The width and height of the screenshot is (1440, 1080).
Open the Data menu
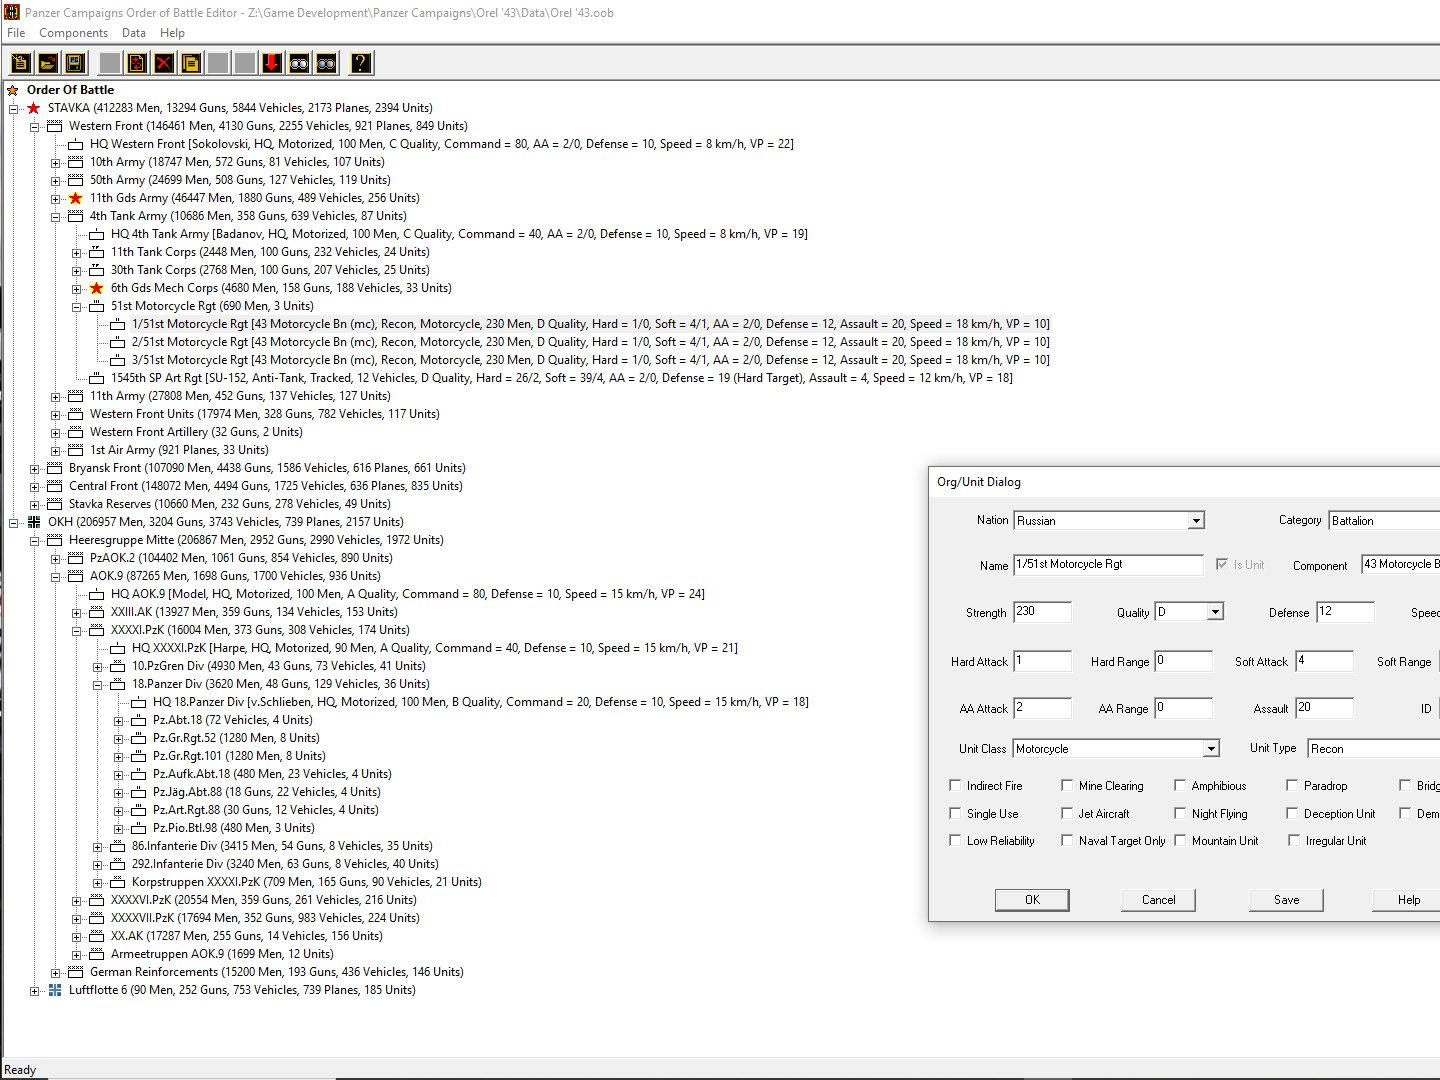click(134, 33)
